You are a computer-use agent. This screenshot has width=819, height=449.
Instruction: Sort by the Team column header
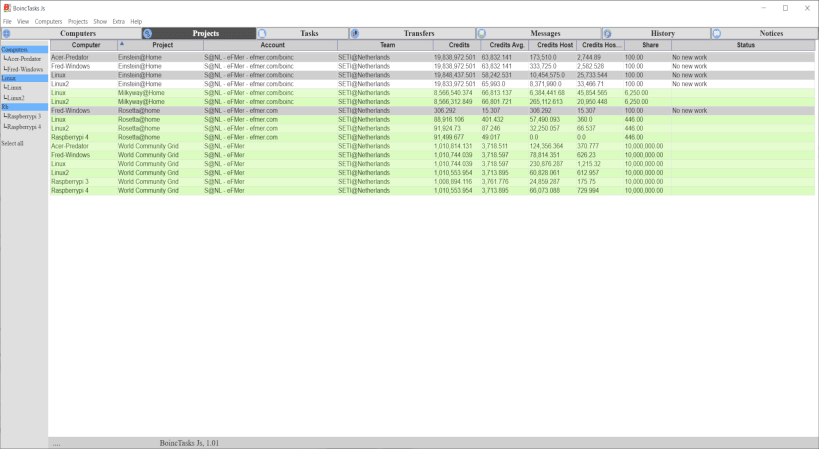pos(387,45)
